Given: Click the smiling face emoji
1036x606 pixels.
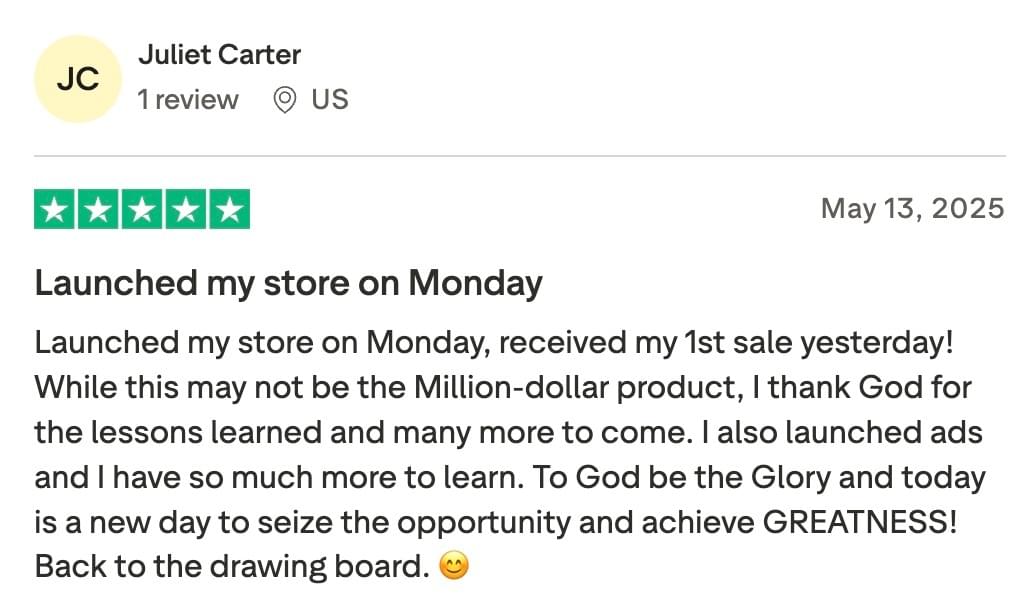Looking at the screenshot, I should click(454, 566).
